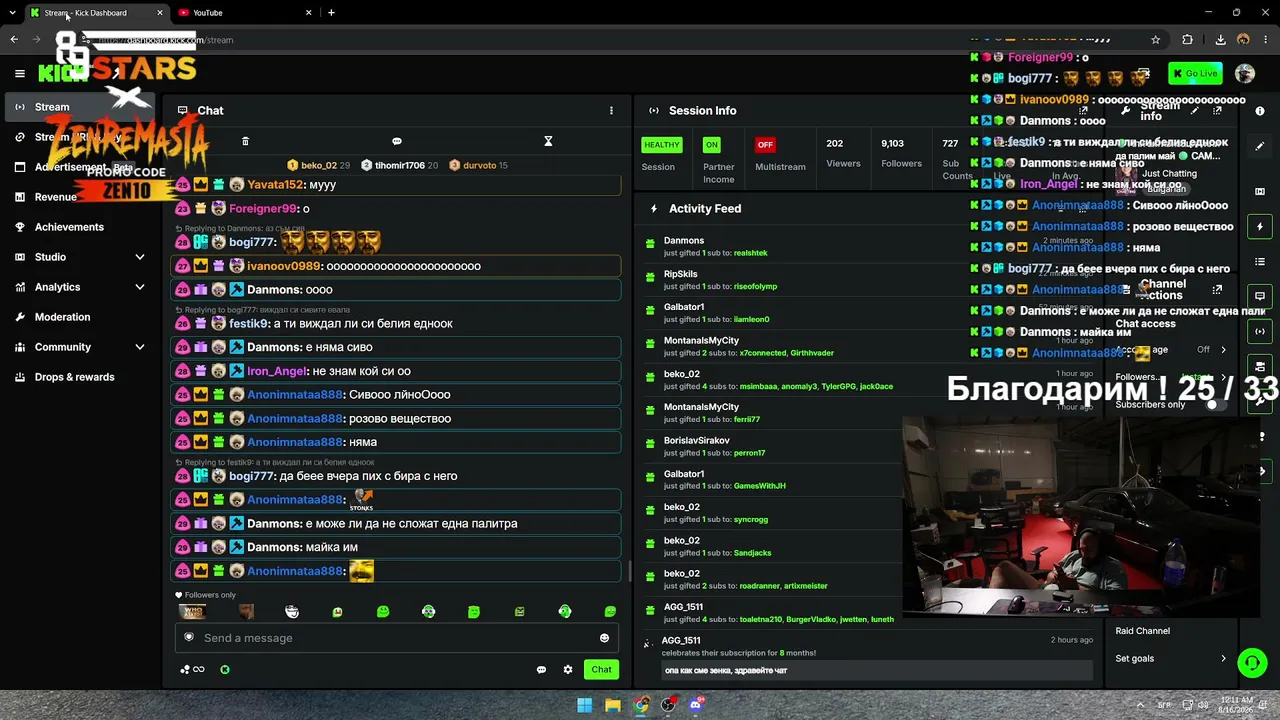Open chat settings gear icon
The height and width of the screenshot is (720, 1280).
(x=568, y=670)
